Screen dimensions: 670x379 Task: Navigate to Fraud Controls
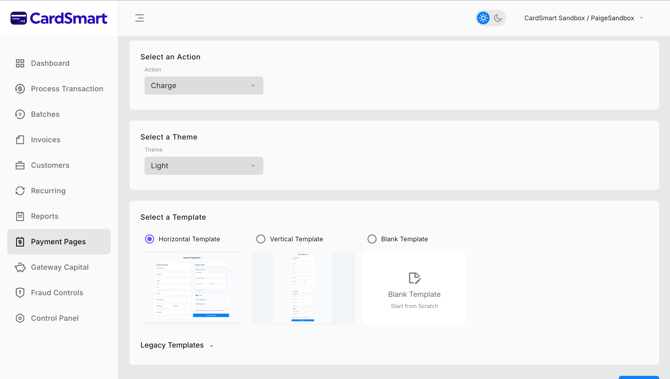coord(59,293)
